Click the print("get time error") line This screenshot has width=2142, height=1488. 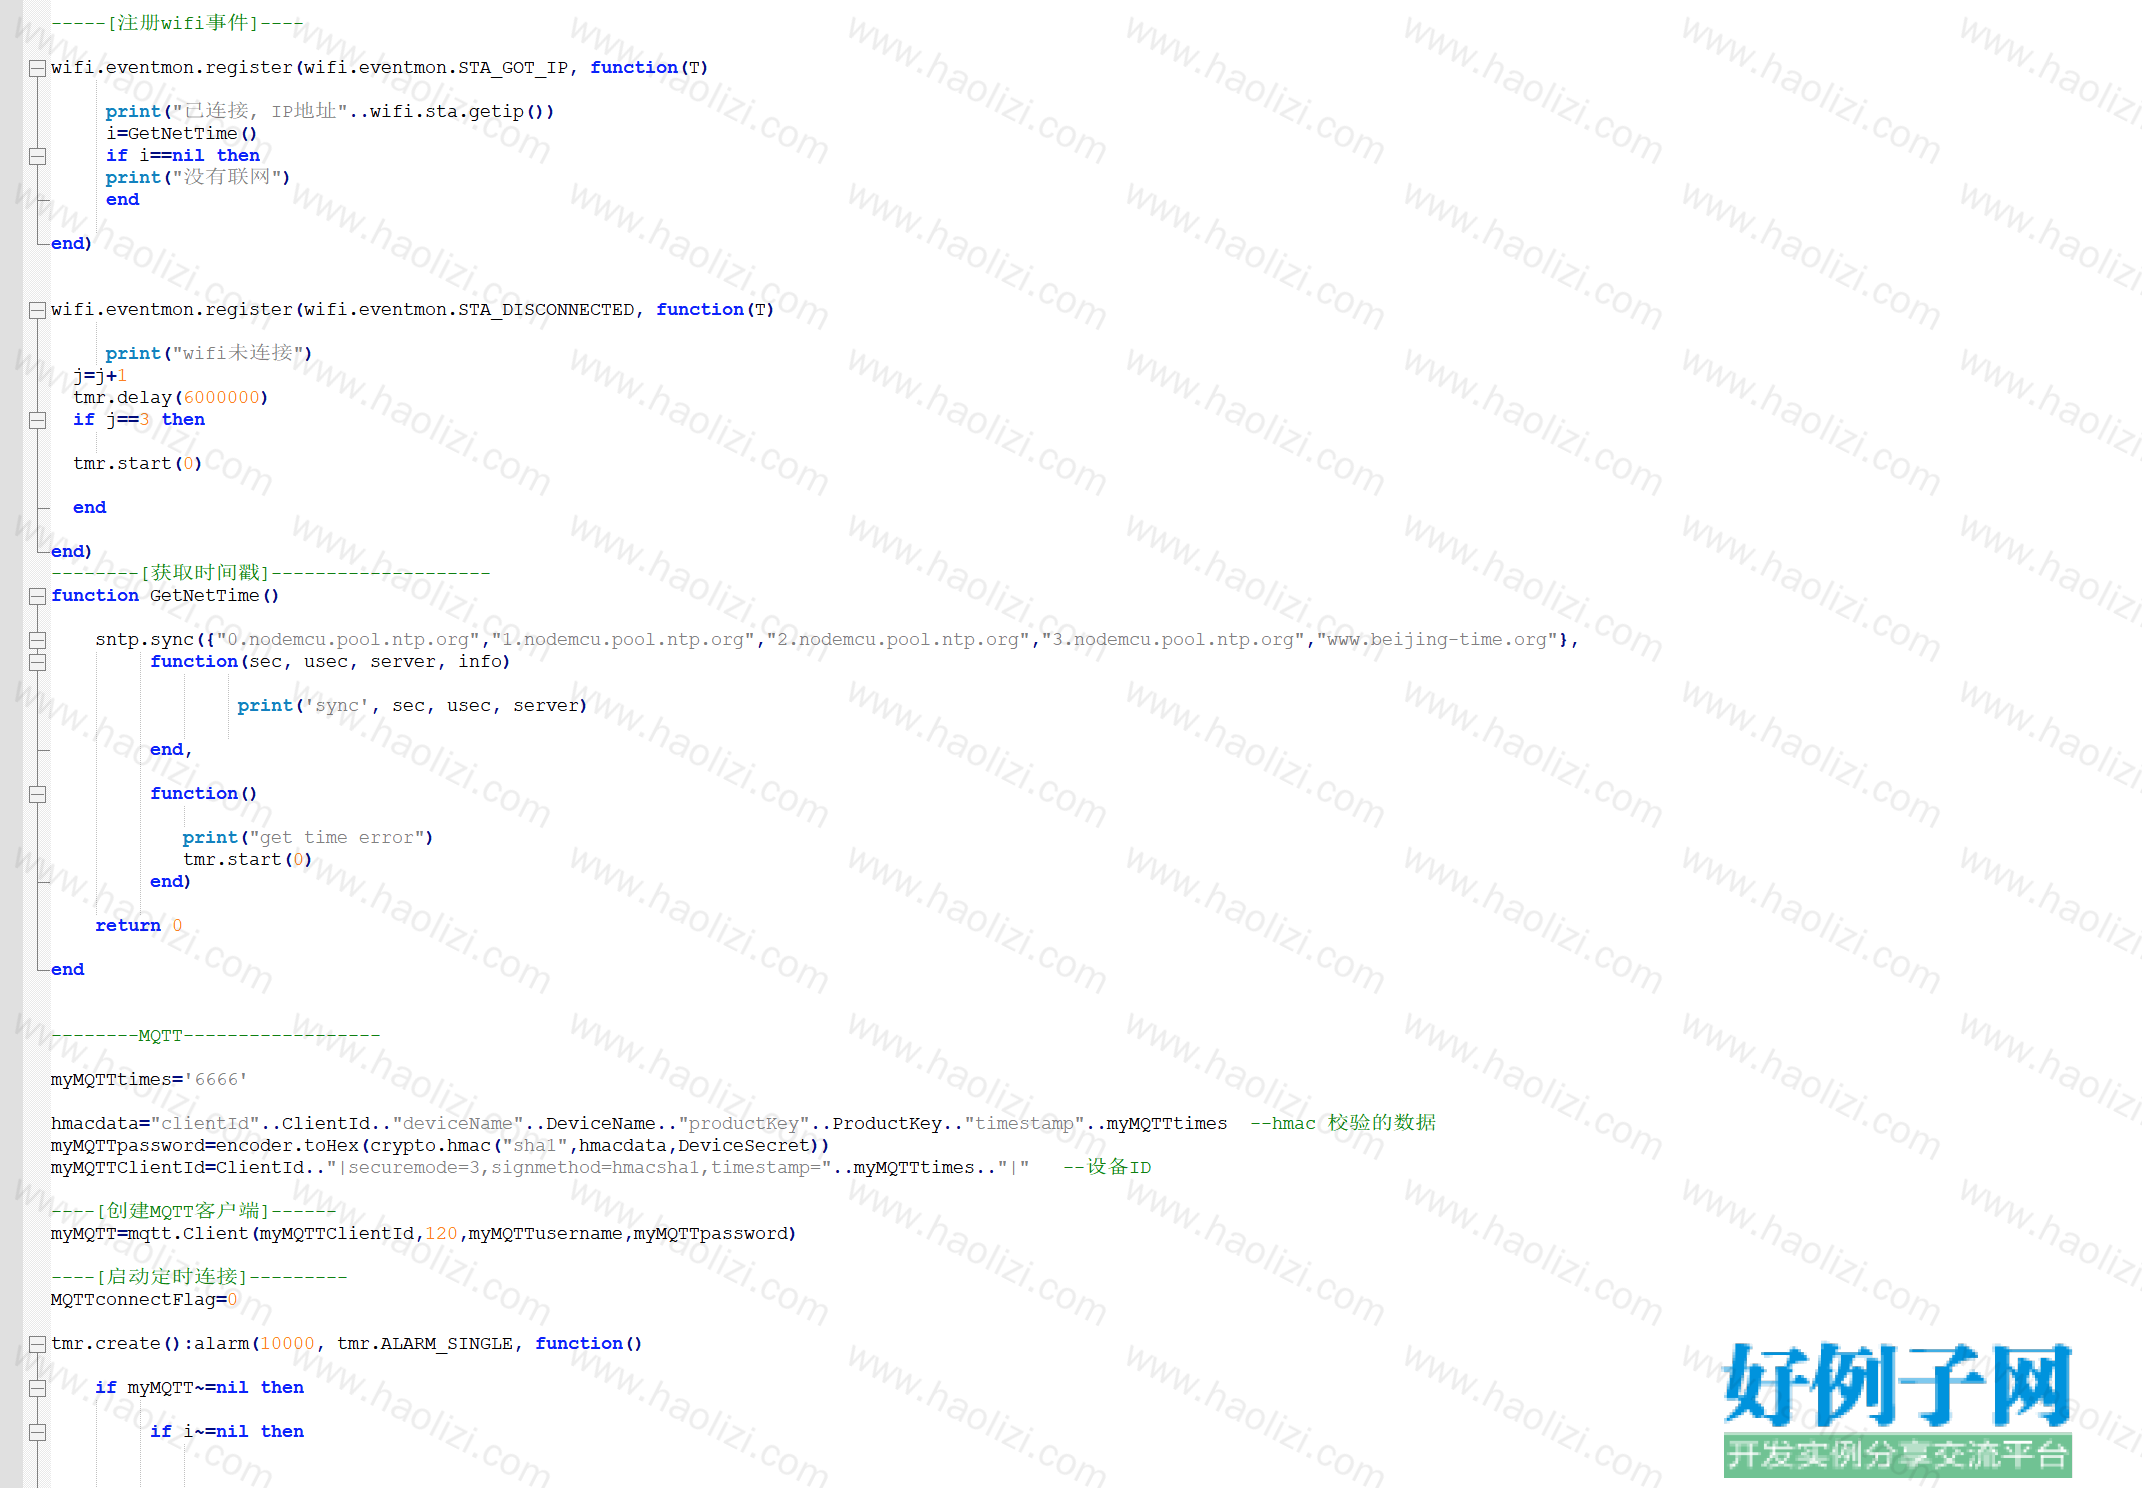coord(307,838)
